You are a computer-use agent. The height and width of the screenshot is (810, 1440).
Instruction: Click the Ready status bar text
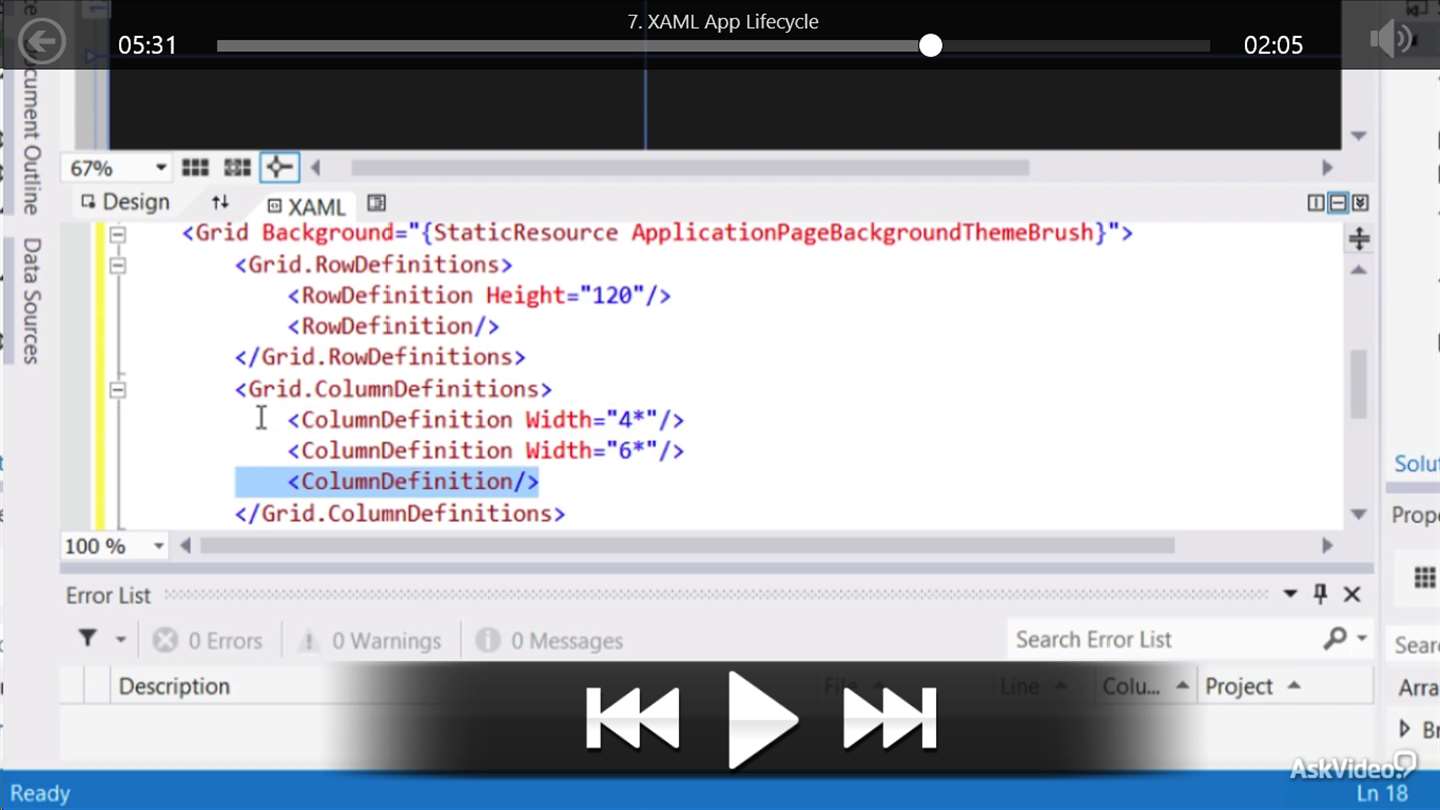click(x=40, y=794)
